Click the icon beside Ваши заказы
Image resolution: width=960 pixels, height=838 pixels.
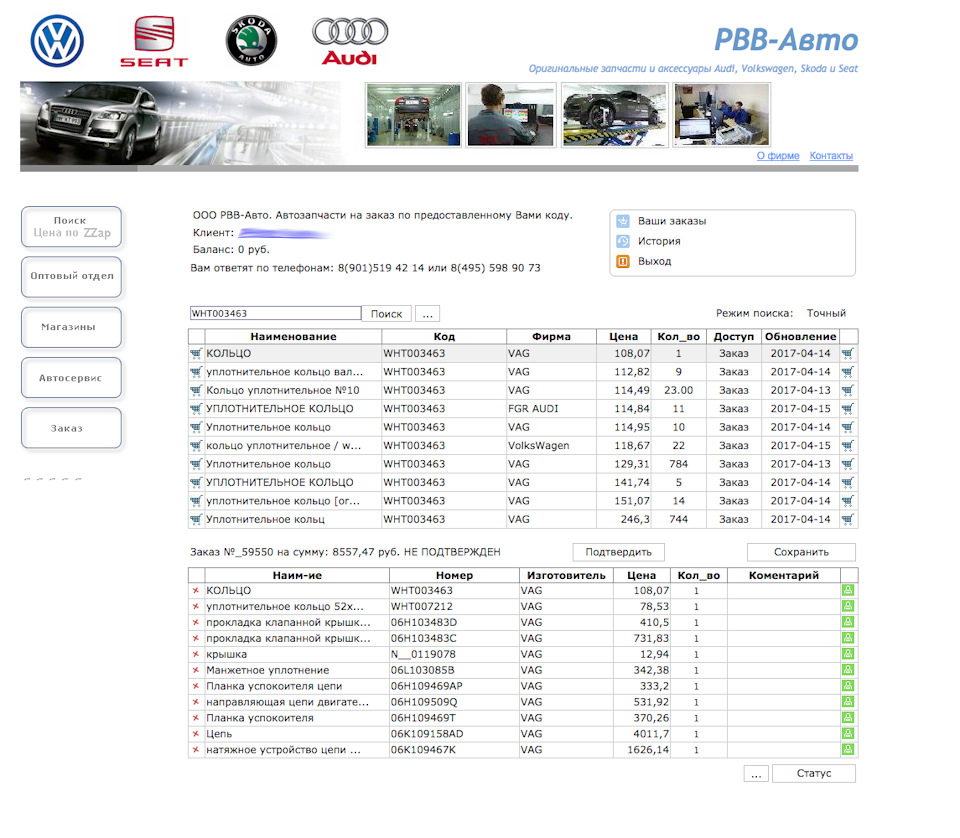(623, 221)
